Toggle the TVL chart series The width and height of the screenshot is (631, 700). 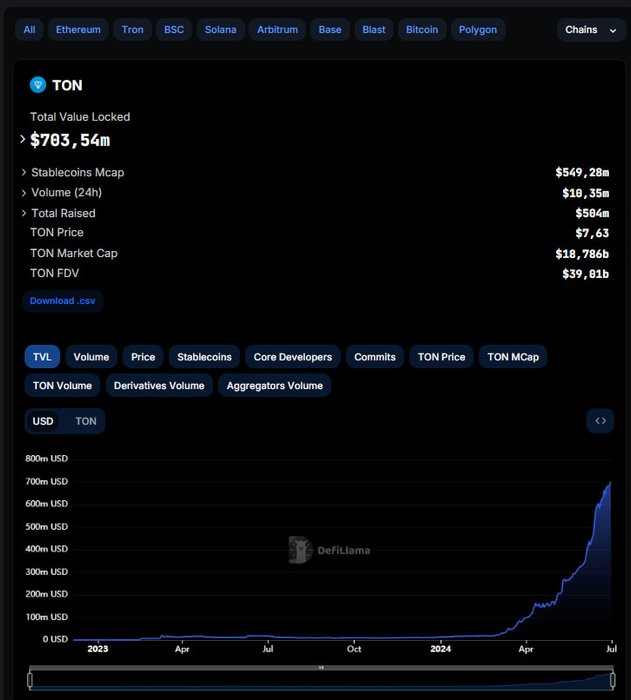(42, 357)
